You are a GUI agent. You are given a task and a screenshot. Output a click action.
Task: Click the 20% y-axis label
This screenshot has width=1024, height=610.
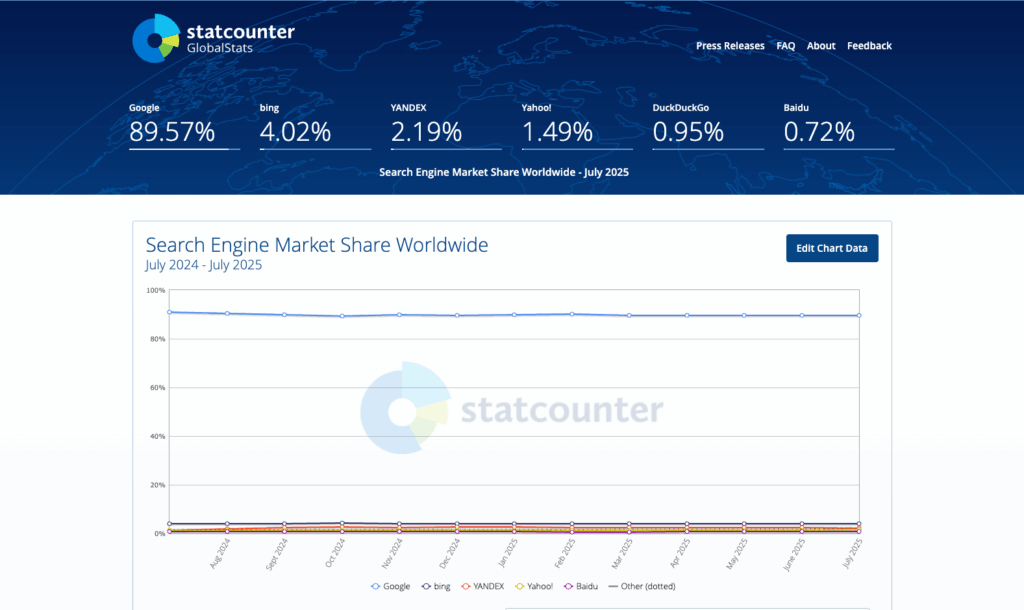coord(157,485)
